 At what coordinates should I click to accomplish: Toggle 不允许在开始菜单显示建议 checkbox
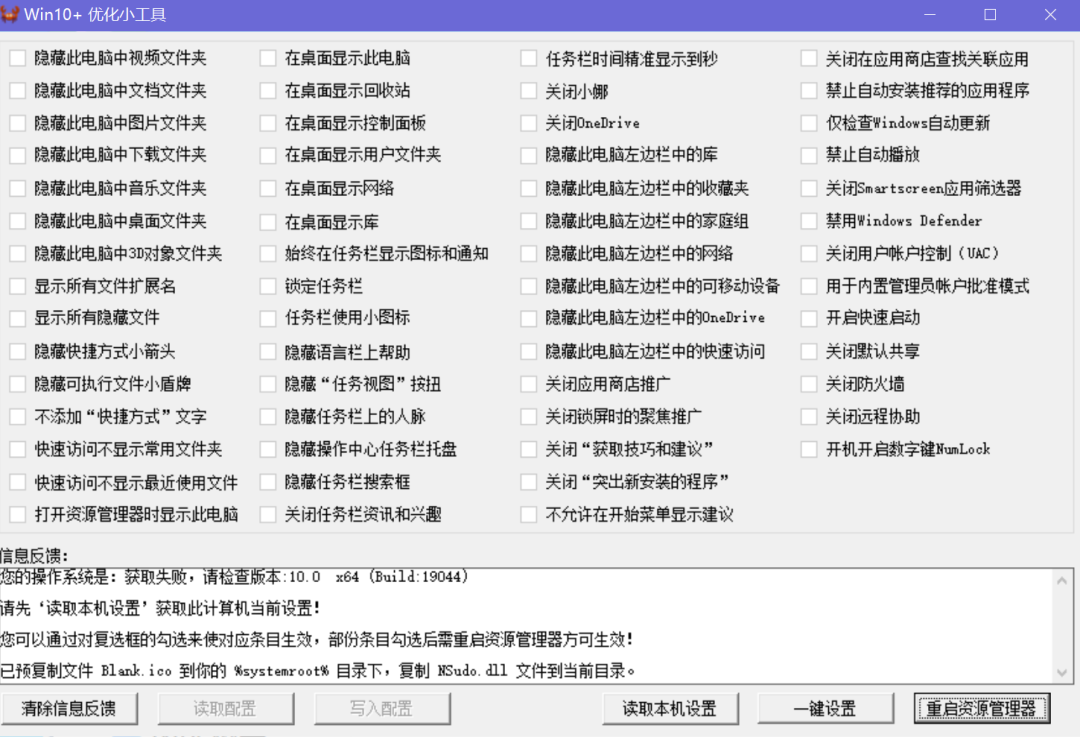click(x=529, y=515)
